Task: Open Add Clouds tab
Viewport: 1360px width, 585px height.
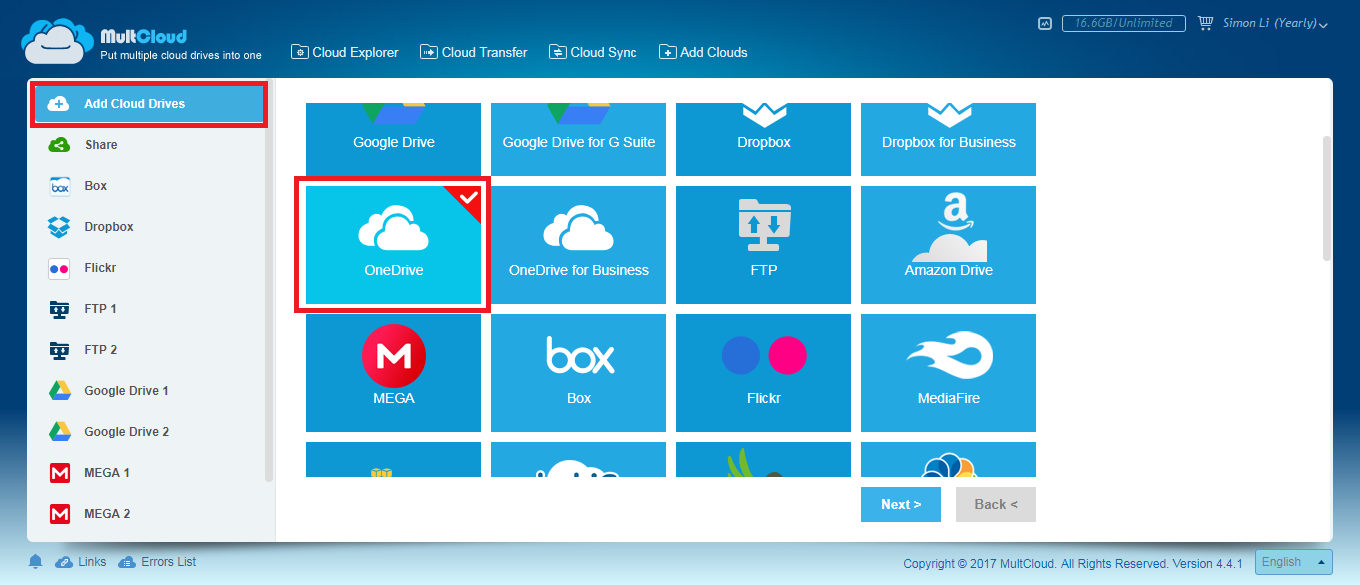Action: (x=703, y=52)
